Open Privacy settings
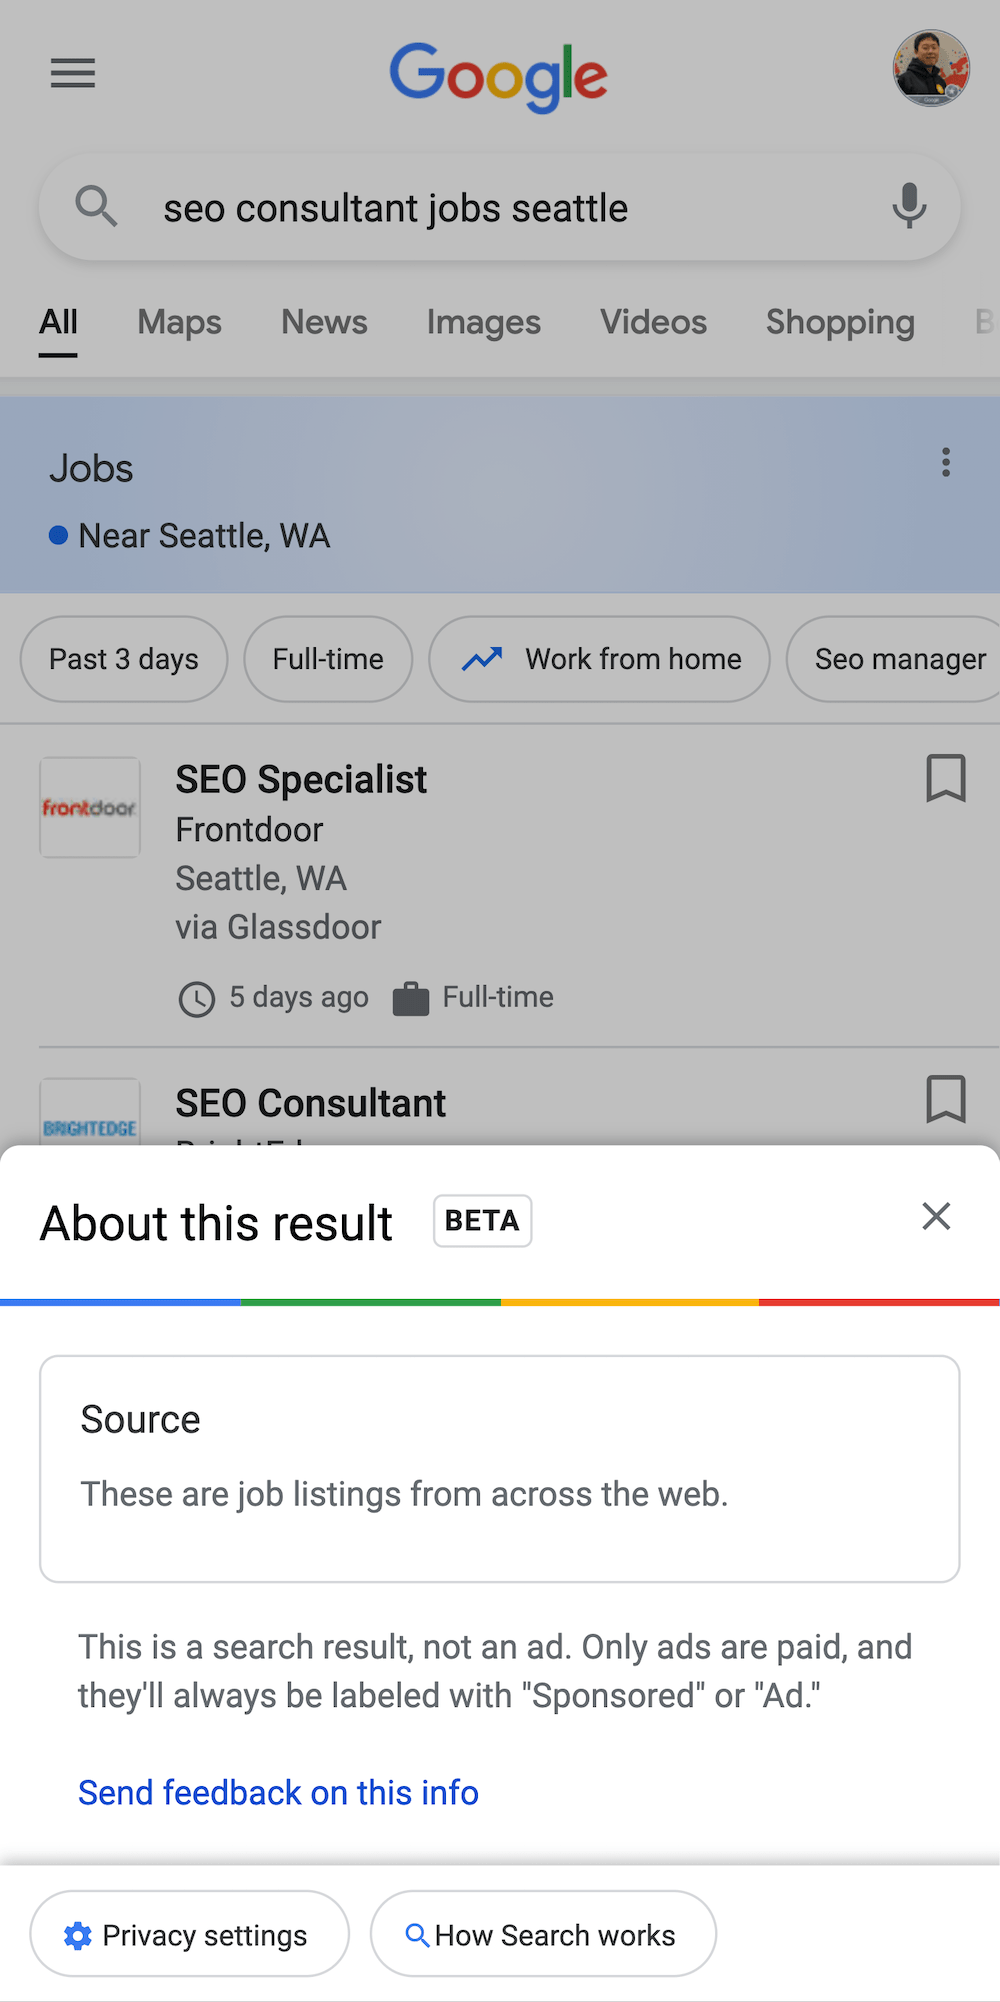 (x=190, y=1934)
